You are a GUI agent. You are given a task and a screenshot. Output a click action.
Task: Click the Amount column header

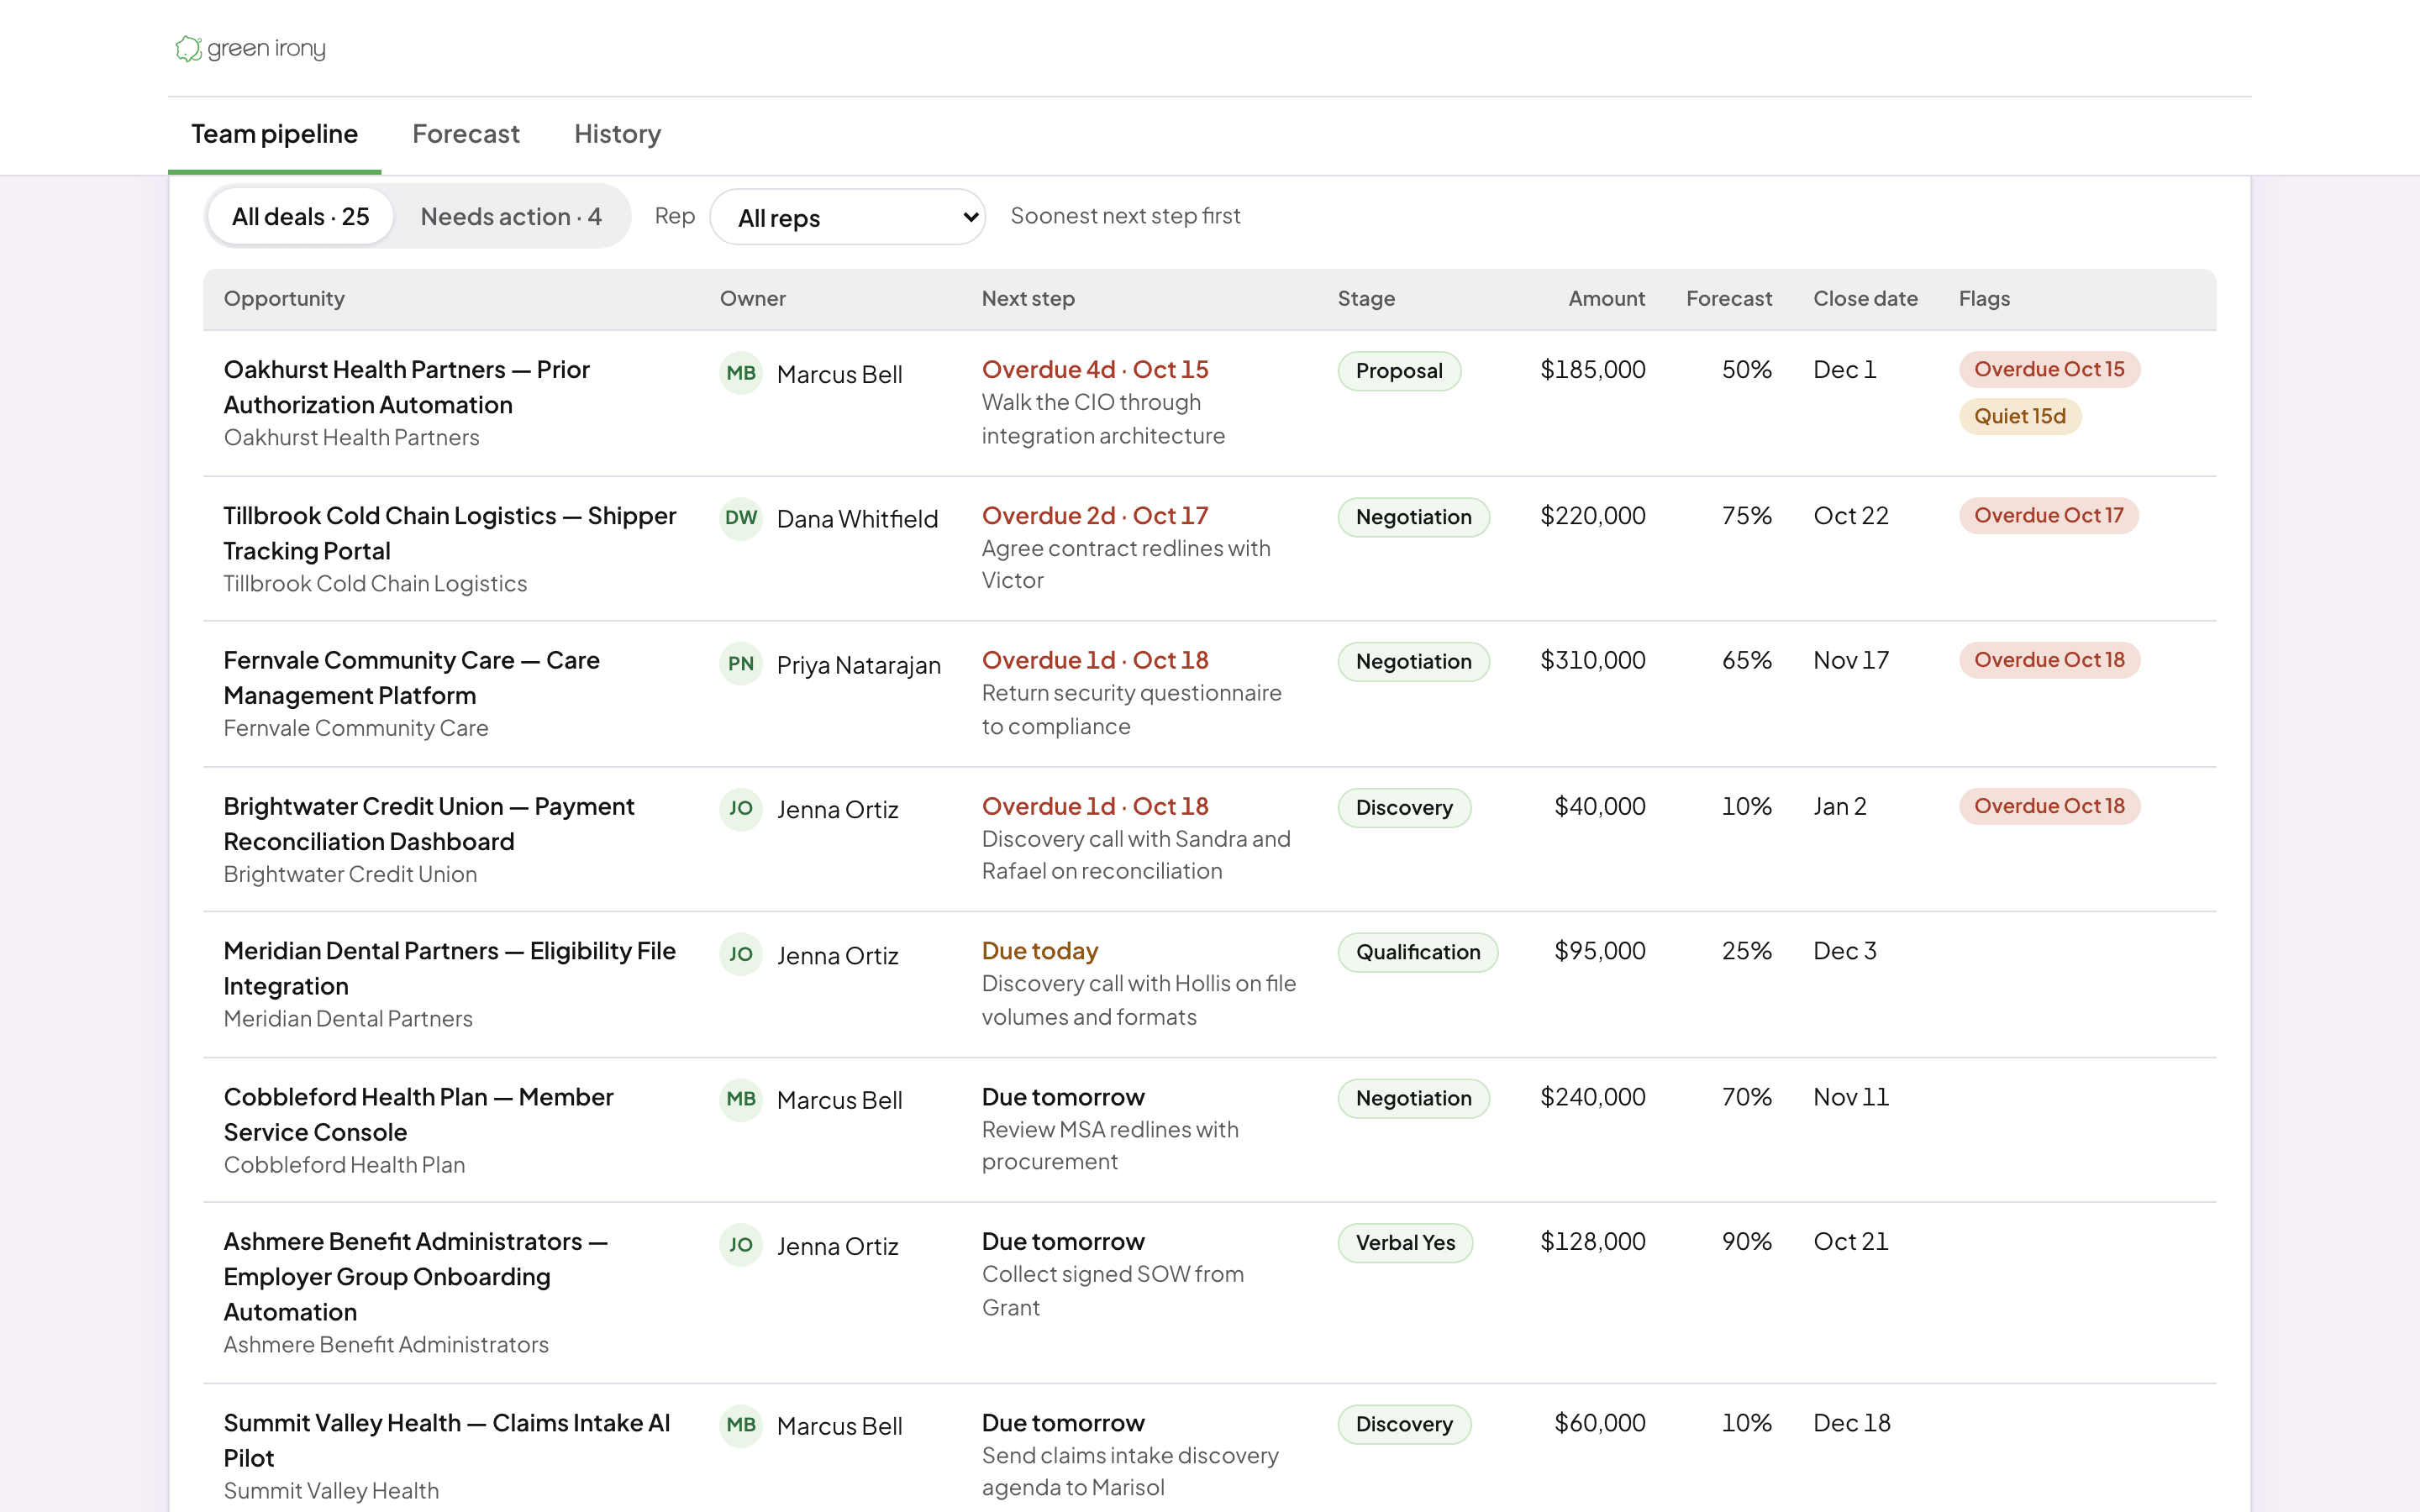1606,298
